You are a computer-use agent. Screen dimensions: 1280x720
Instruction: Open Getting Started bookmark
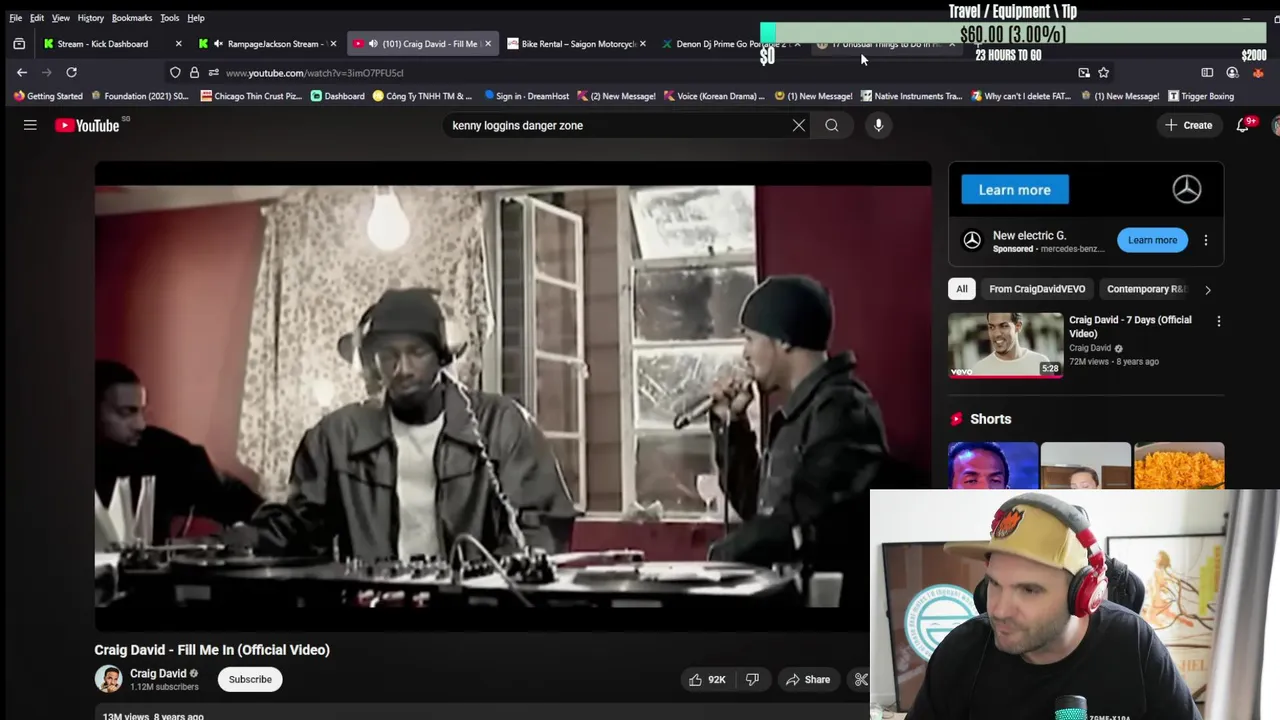coord(47,96)
